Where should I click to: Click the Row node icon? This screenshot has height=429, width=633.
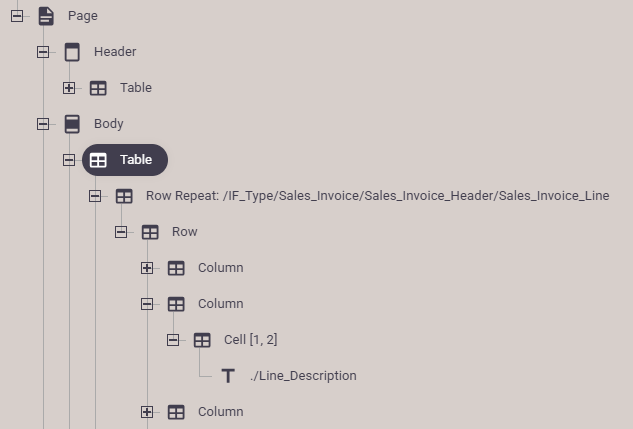pos(150,232)
